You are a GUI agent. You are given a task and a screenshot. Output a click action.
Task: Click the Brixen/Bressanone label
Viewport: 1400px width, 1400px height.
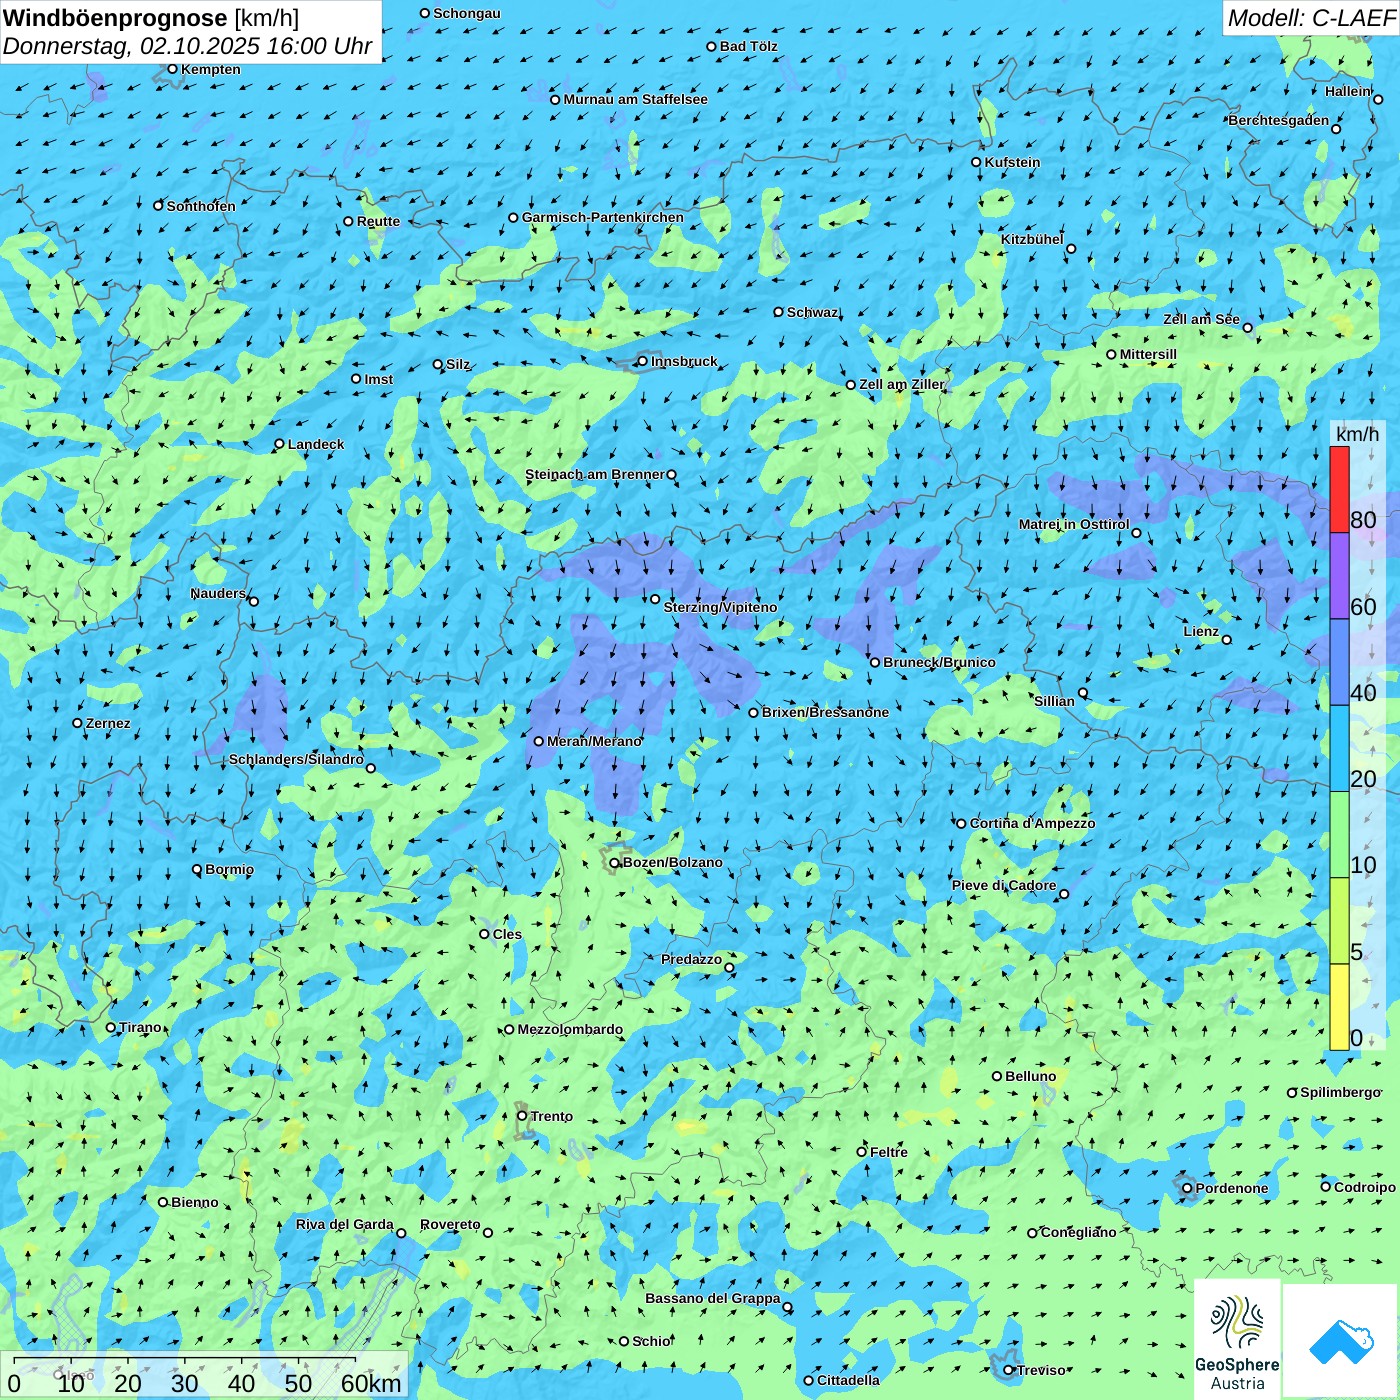[x=825, y=712]
